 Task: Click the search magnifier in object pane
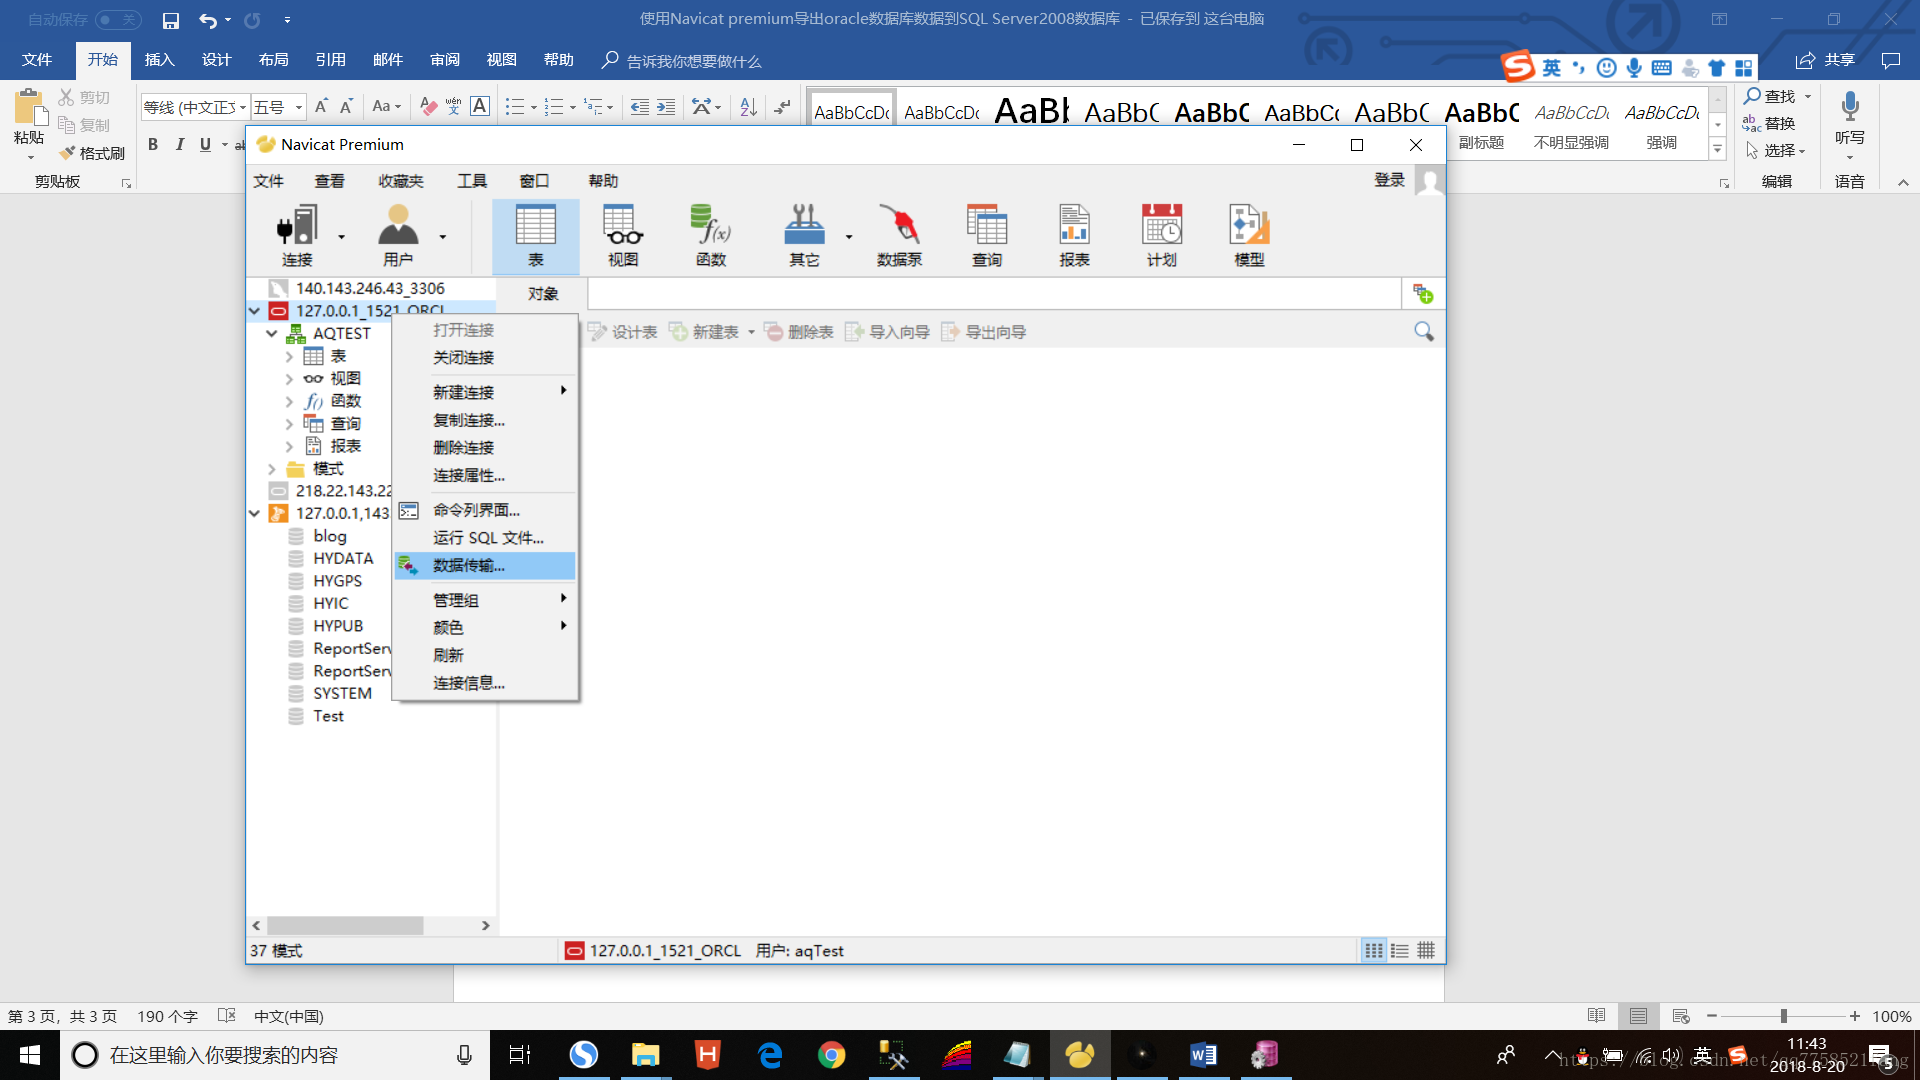pos(1423,331)
